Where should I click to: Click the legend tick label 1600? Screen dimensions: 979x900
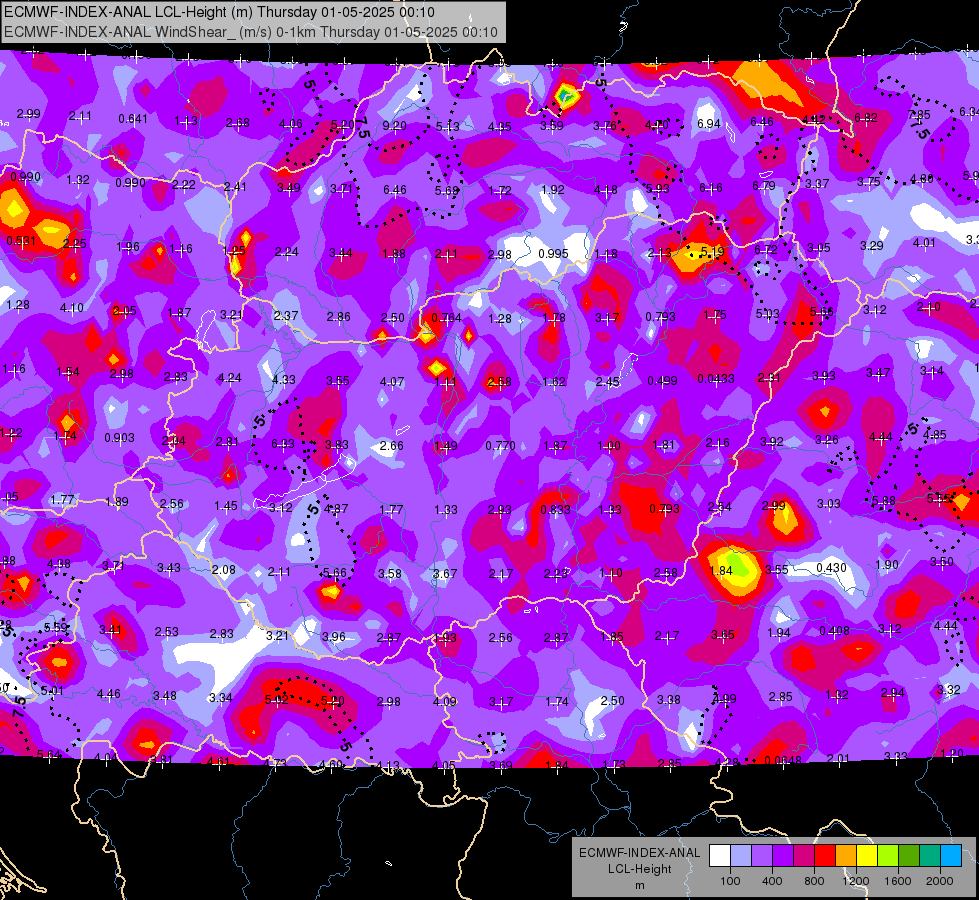pos(898,881)
